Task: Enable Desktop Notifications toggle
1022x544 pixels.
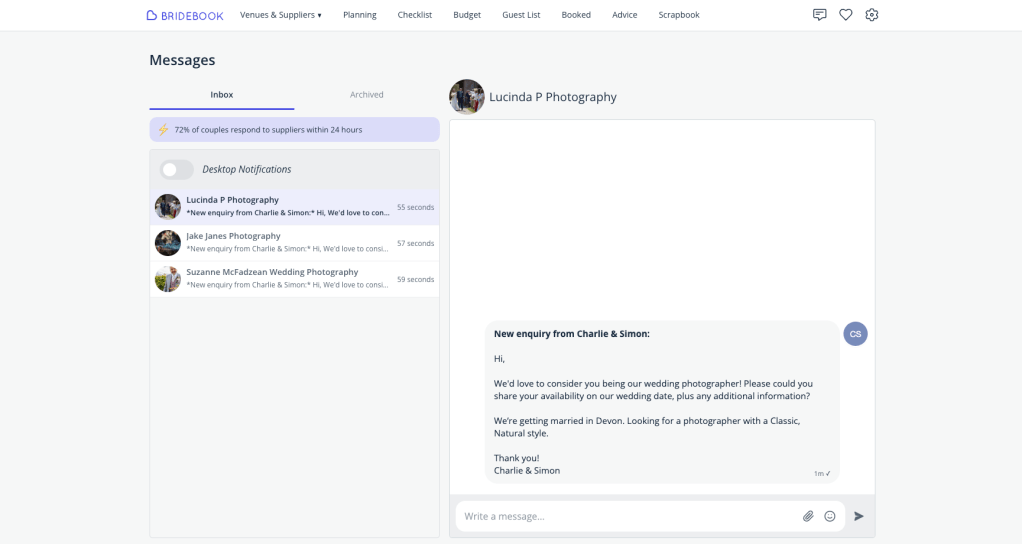Action: (x=177, y=170)
